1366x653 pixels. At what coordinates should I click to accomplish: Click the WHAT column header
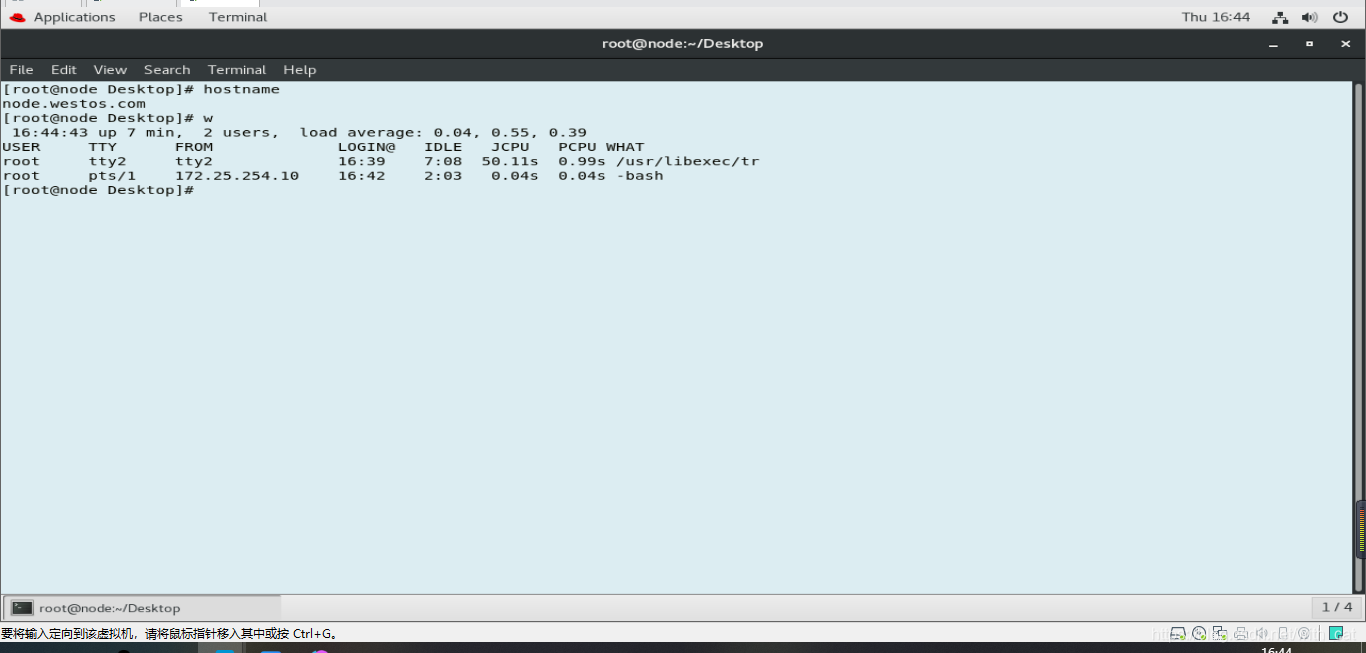click(x=625, y=147)
